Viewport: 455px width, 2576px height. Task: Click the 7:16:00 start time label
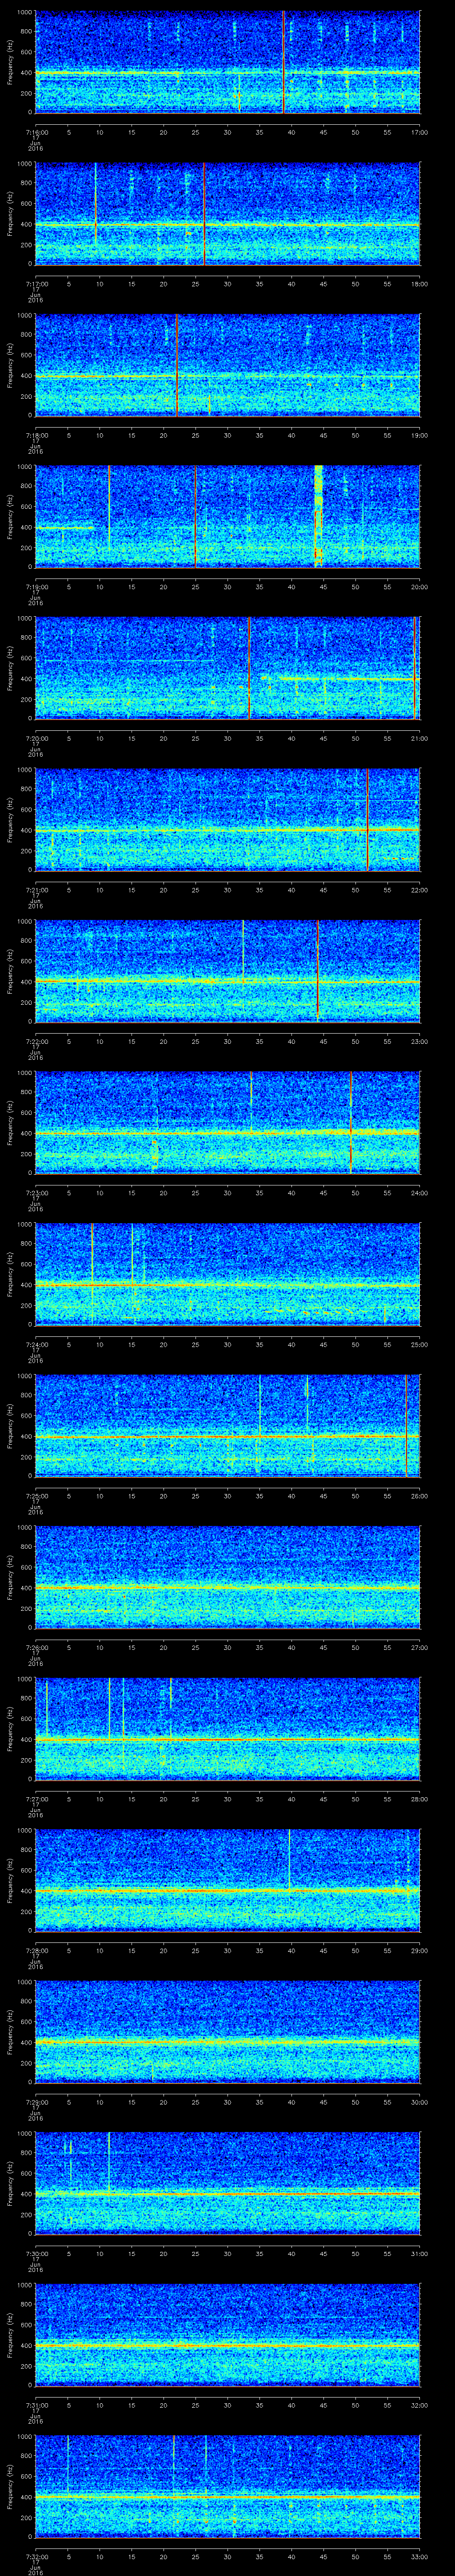tap(36, 132)
